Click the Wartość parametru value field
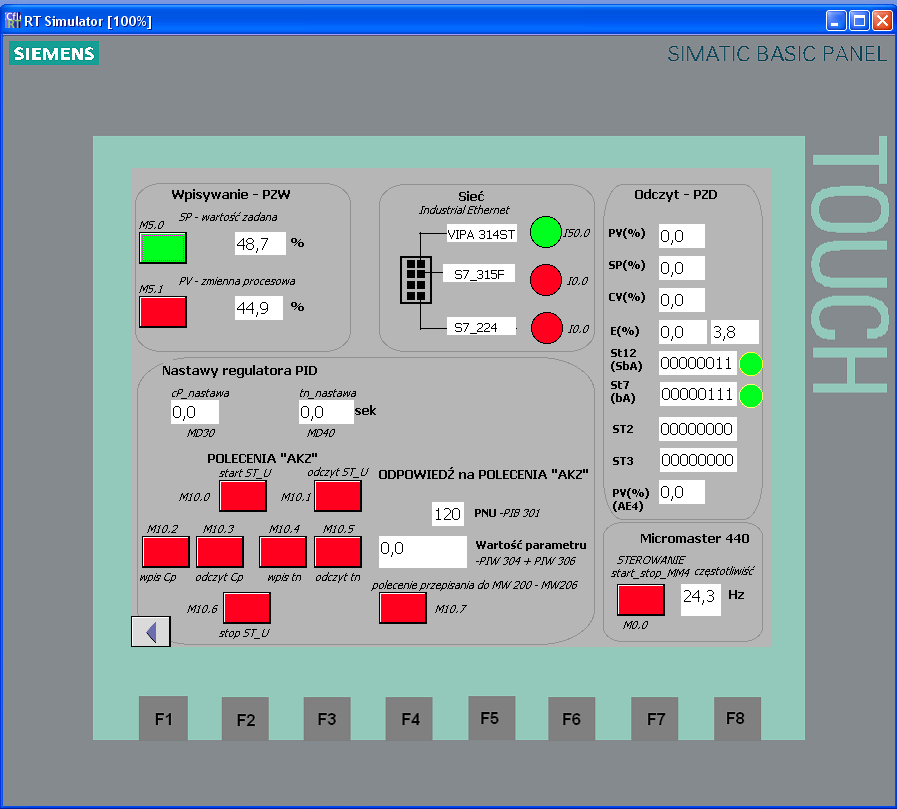Viewport: 897px width, 809px height. coord(423,552)
